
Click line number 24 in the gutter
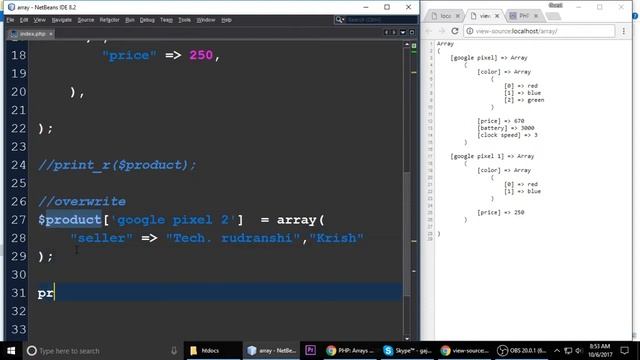(18, 165)
